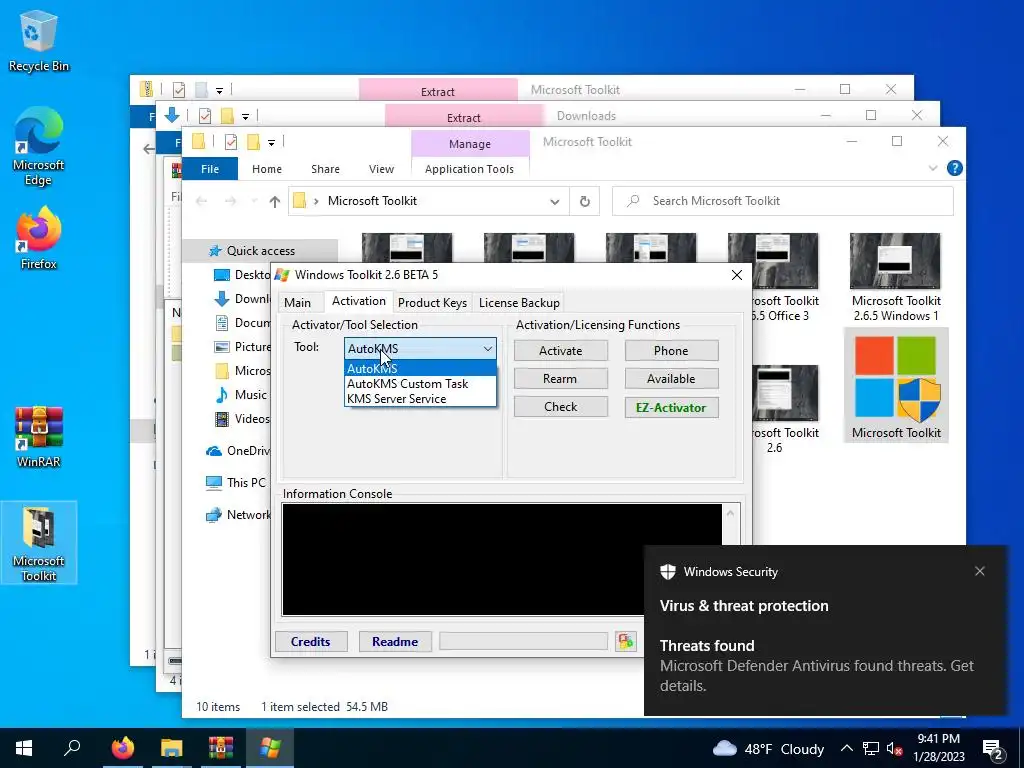1024x768 pixels.
Task: Click the Extract tab in Downloads window
Action: [x=464, y=118]
